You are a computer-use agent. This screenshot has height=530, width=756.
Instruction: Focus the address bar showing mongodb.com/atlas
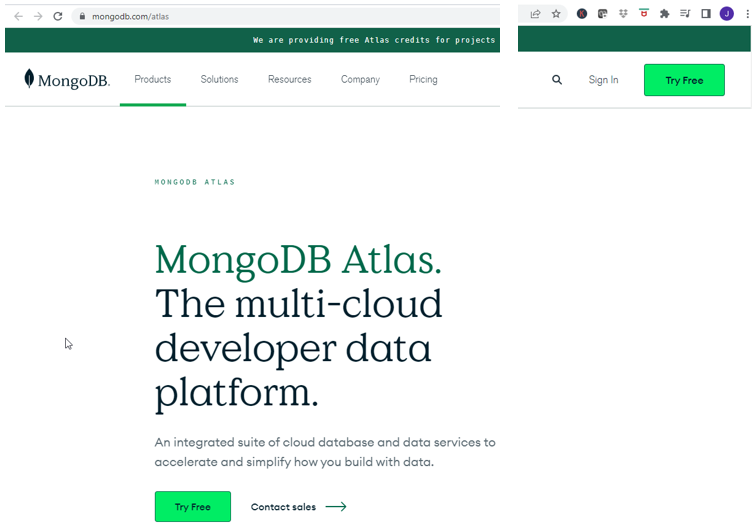coord(285,16)
